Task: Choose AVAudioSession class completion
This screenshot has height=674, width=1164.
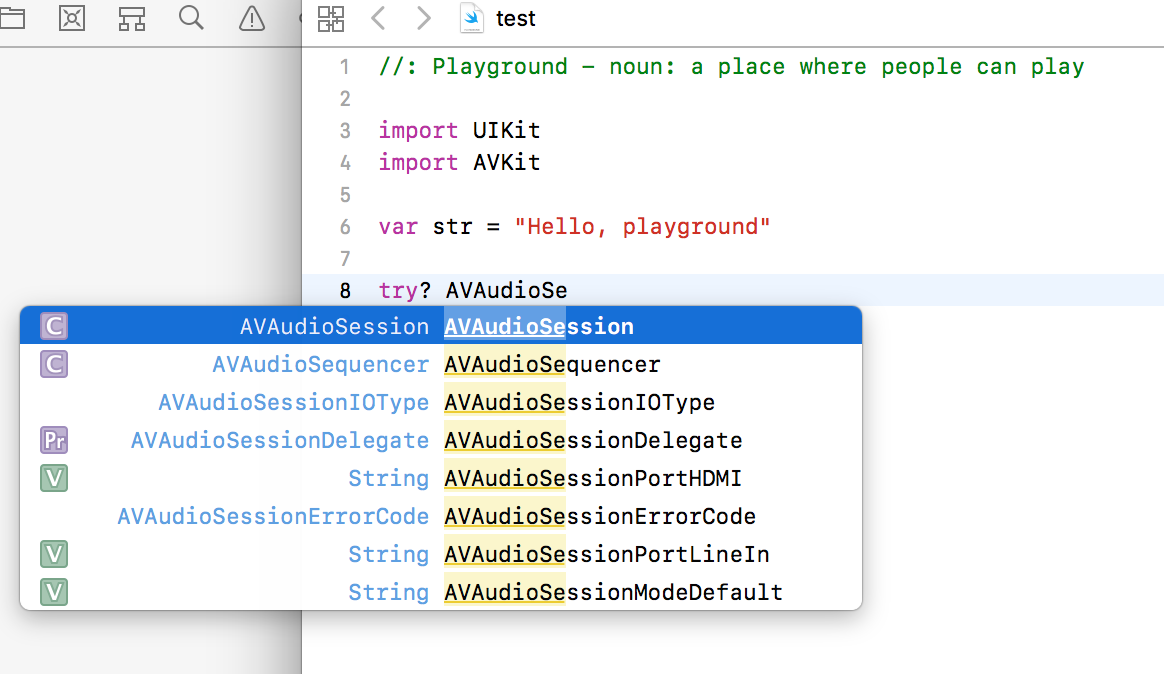Action: click(441, 326)
